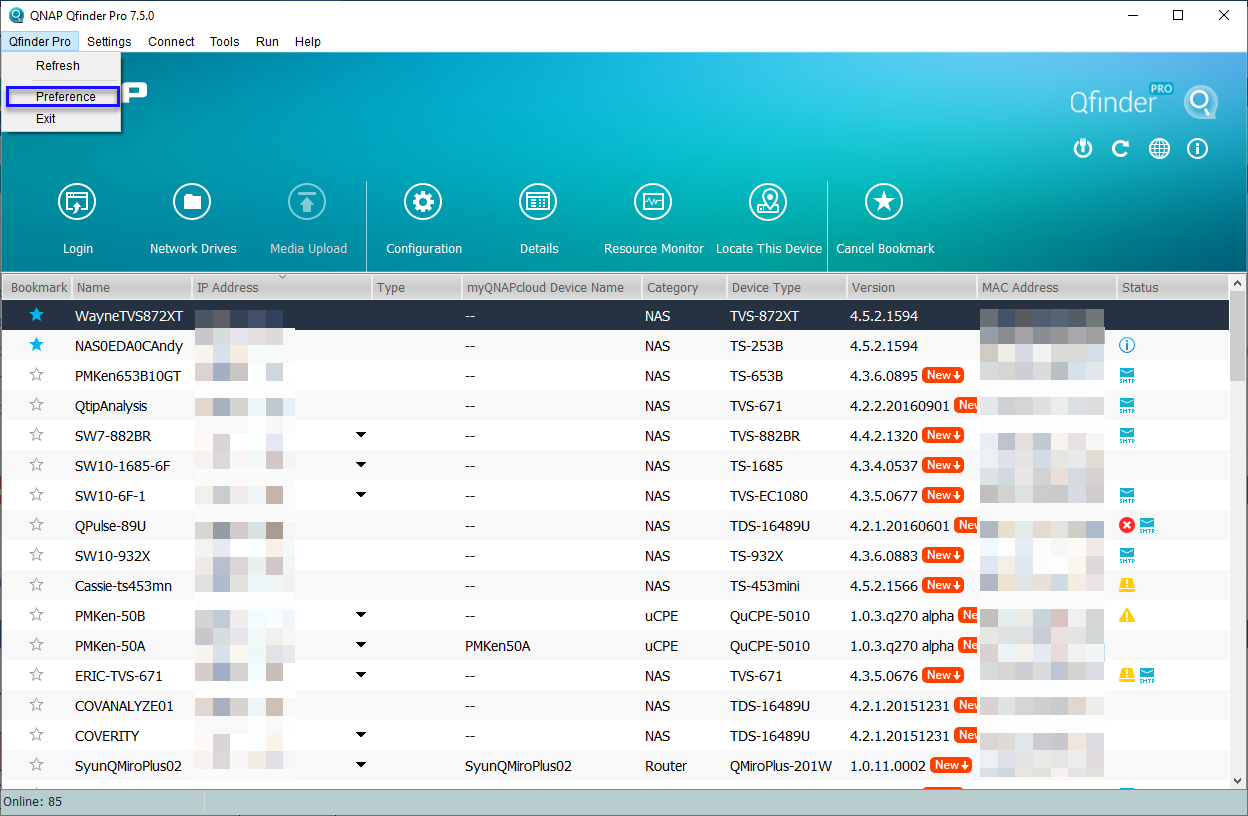1248x816 pixels.
Task: Toggle bookmark star for NAS0EDA0CAndy
Action: pyautogui.click(x=37, y=345)
